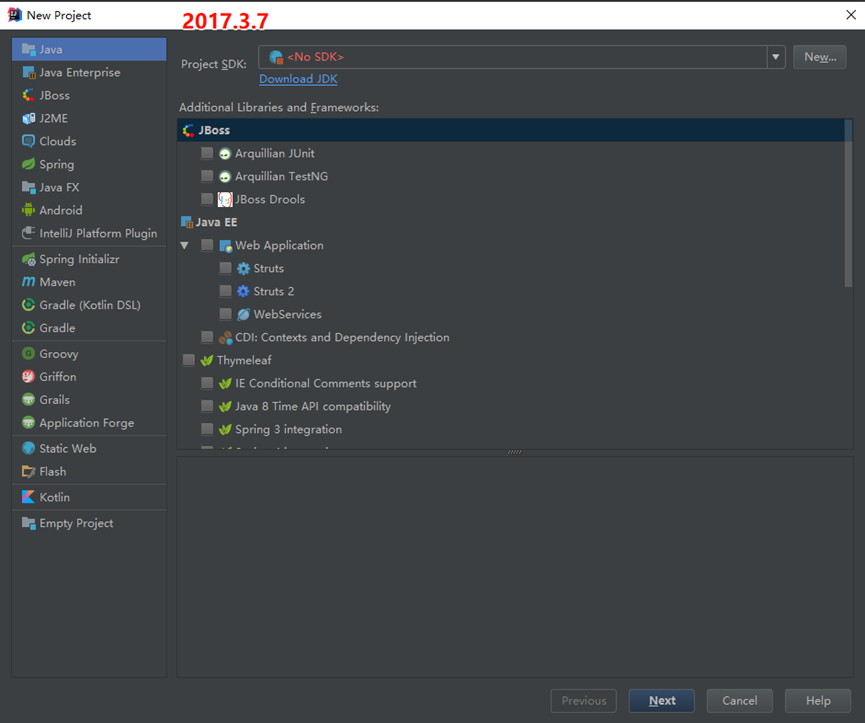Enable the Arquillian JUnit checkbox
This screenshot has height=723, width=865.
click(x=207, y=153)
